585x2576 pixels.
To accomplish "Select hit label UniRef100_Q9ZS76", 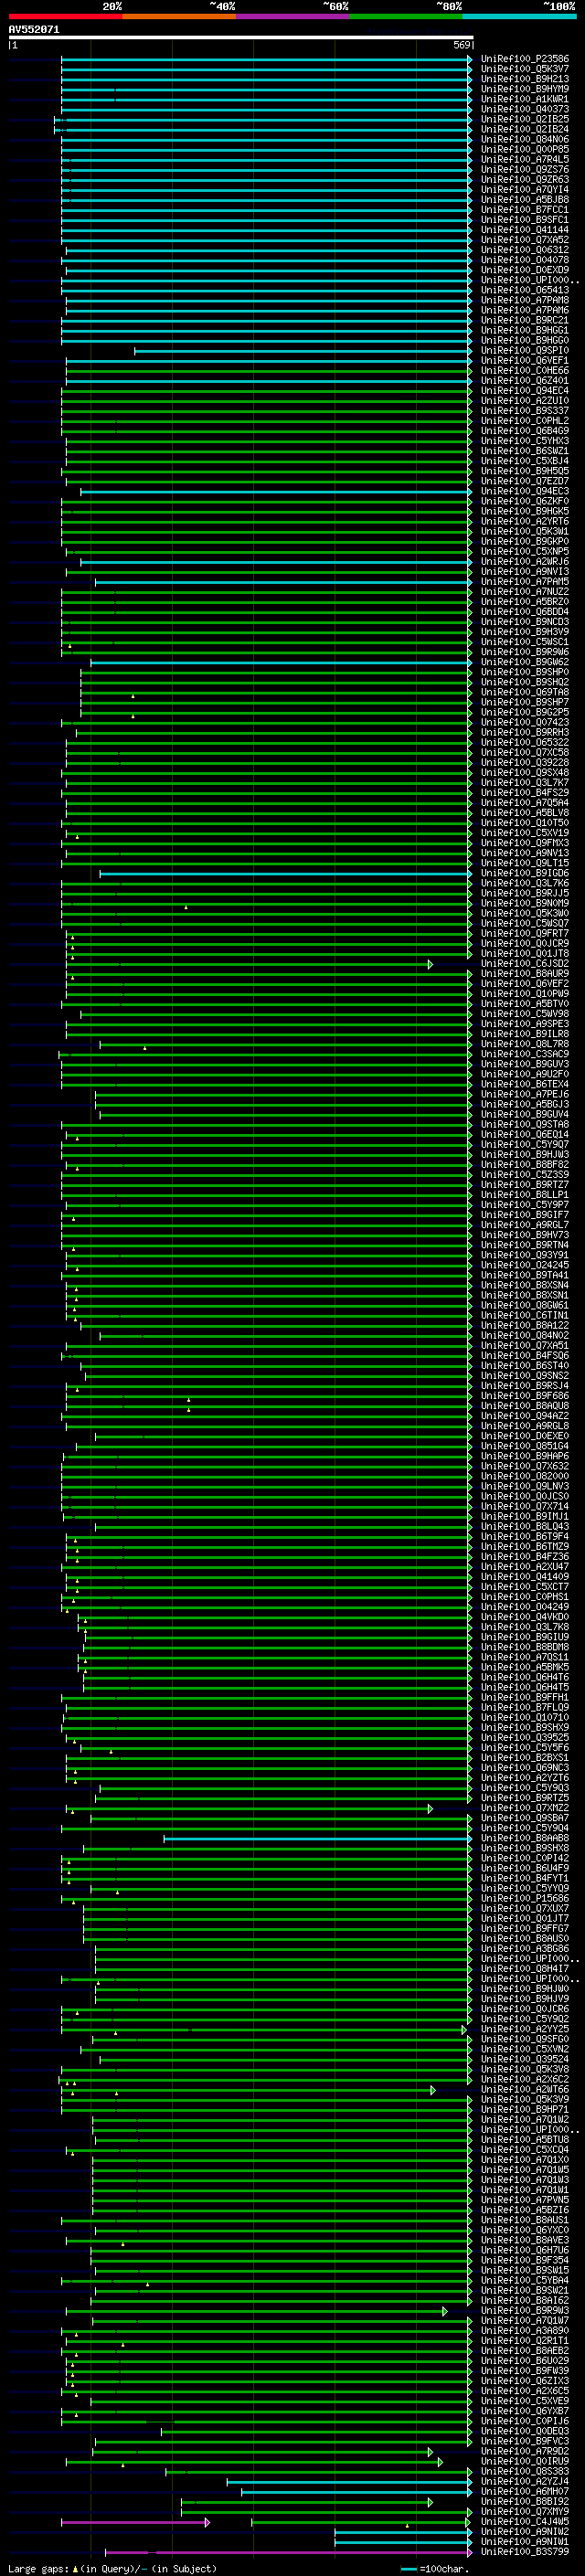I will (x=524, y=169).
